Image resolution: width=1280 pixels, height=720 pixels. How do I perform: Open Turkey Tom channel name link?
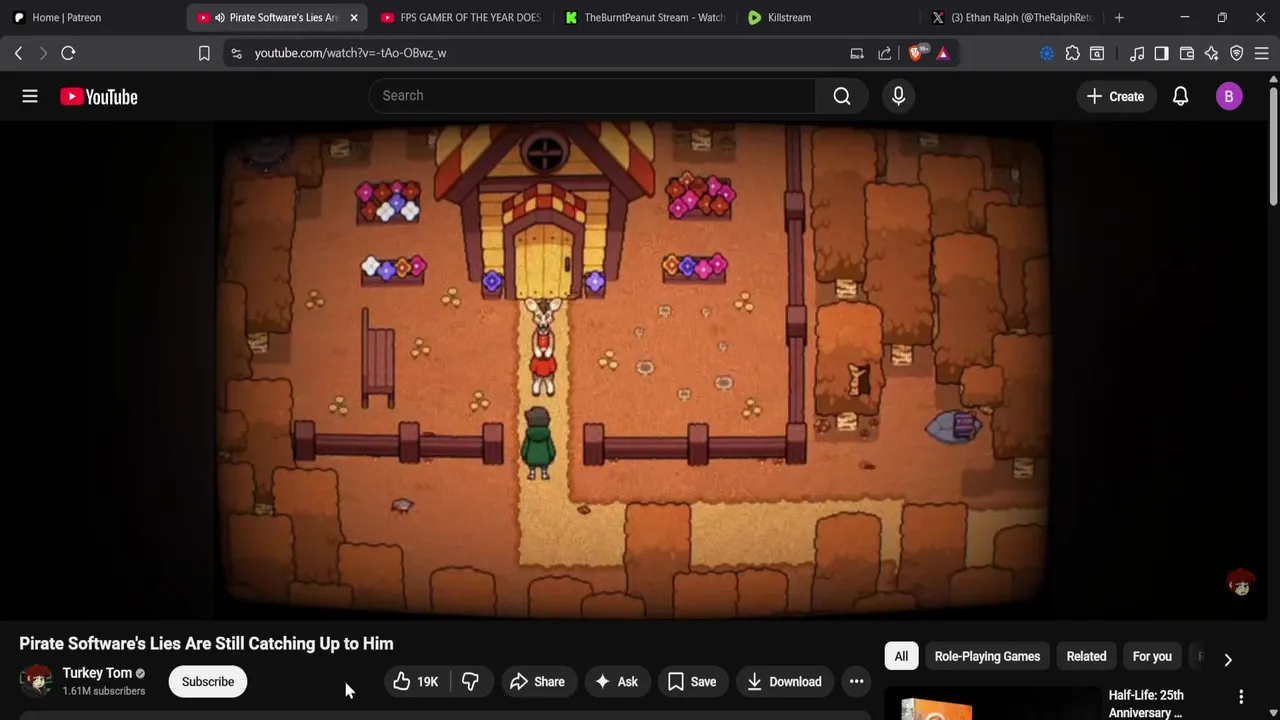[97, 673]
